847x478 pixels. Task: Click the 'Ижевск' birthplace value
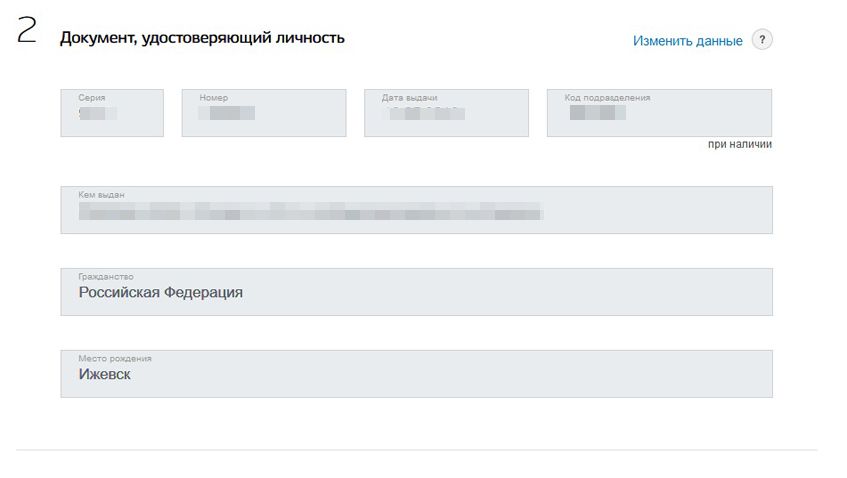pos(104,374)
